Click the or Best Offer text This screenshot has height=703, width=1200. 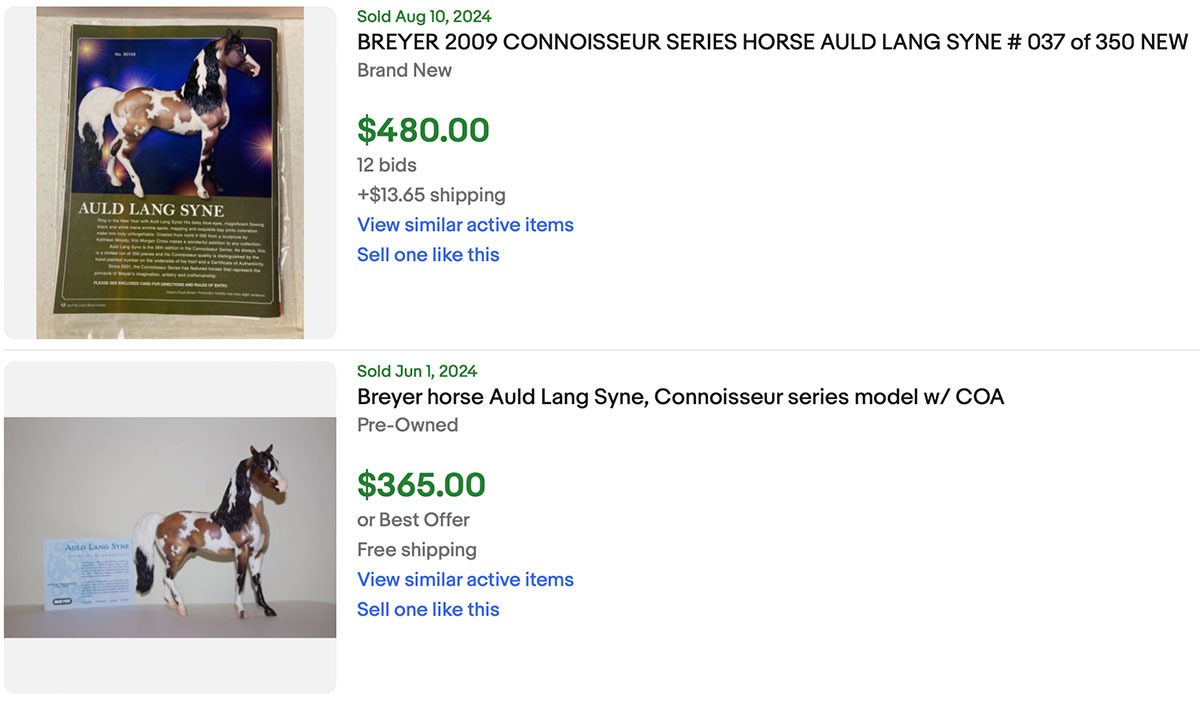point(413,520)
